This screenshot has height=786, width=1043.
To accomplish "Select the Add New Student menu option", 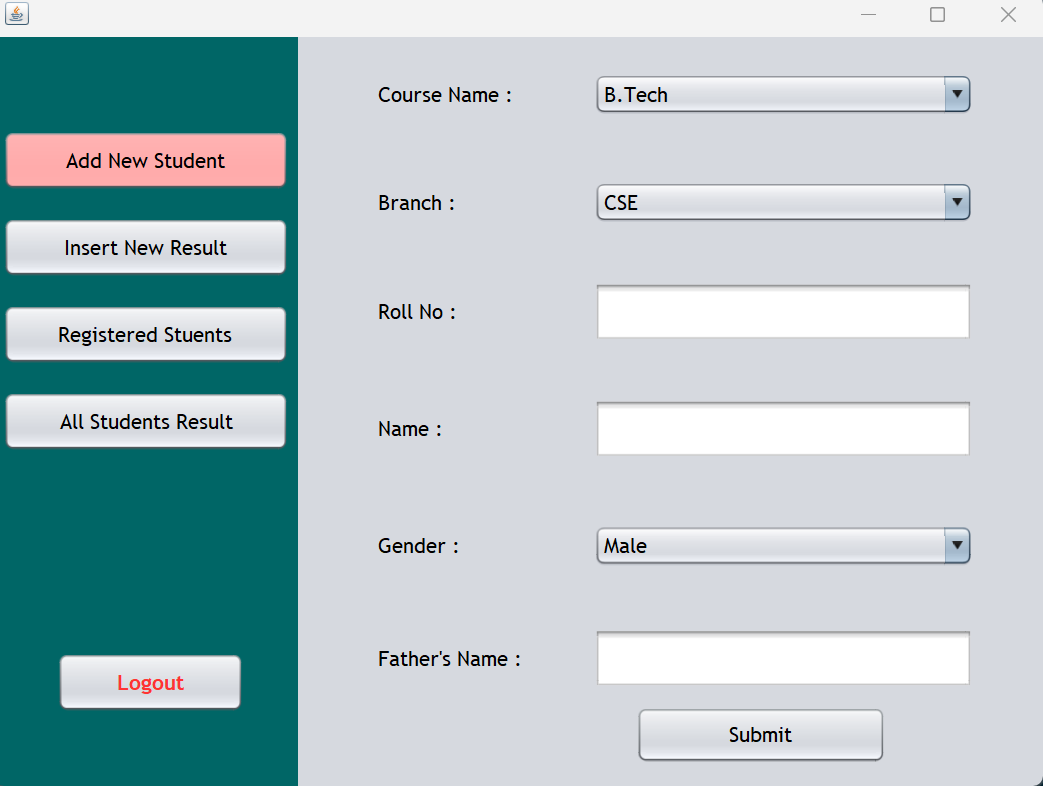I will pos(145,160).
